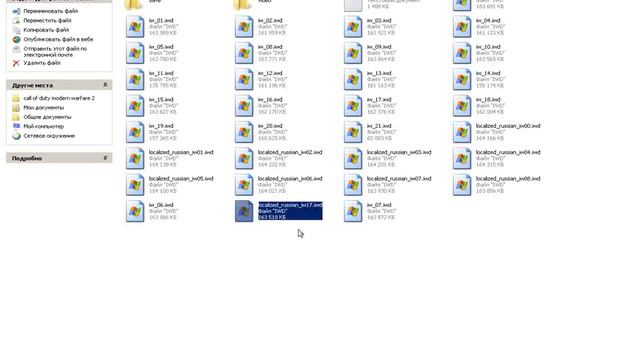The width and height of the screenshot is (640, 360).
Task: Select the iw_17.iwd file icon
Action: [353, 106]
